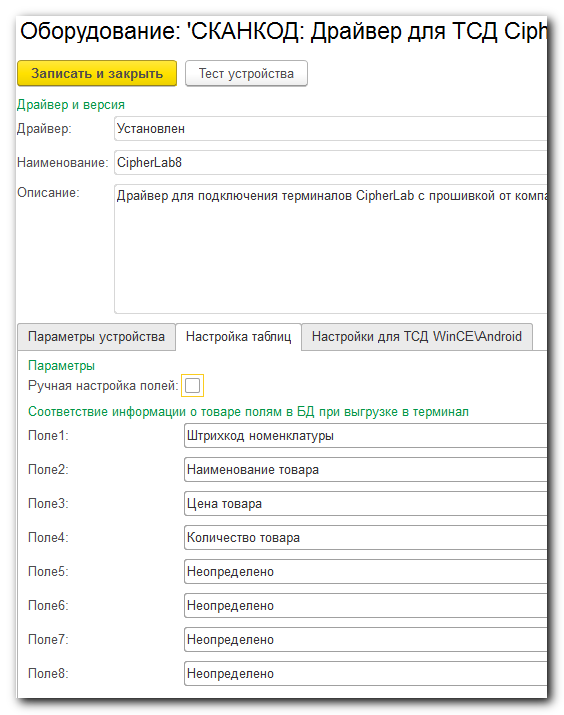Viewport: 564px width, 715px height.
Task: Click the Поле8 field showing Неопределено
Action: [366, 674]
